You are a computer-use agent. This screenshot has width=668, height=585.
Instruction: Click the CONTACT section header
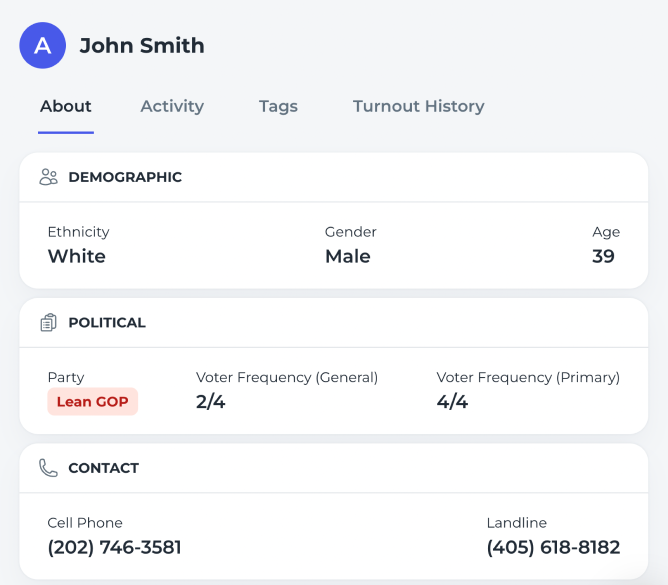(103, 468)
